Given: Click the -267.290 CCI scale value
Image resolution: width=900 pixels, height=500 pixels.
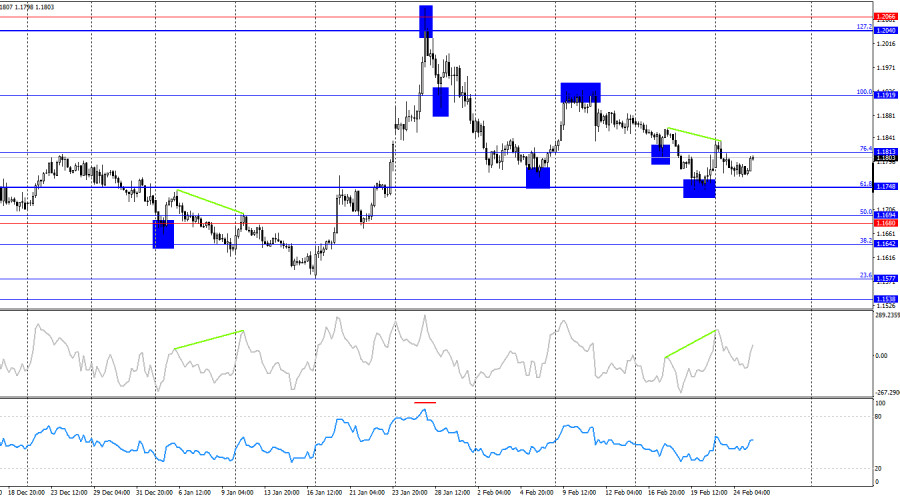Looking at the screenshot, I should 887,393.
